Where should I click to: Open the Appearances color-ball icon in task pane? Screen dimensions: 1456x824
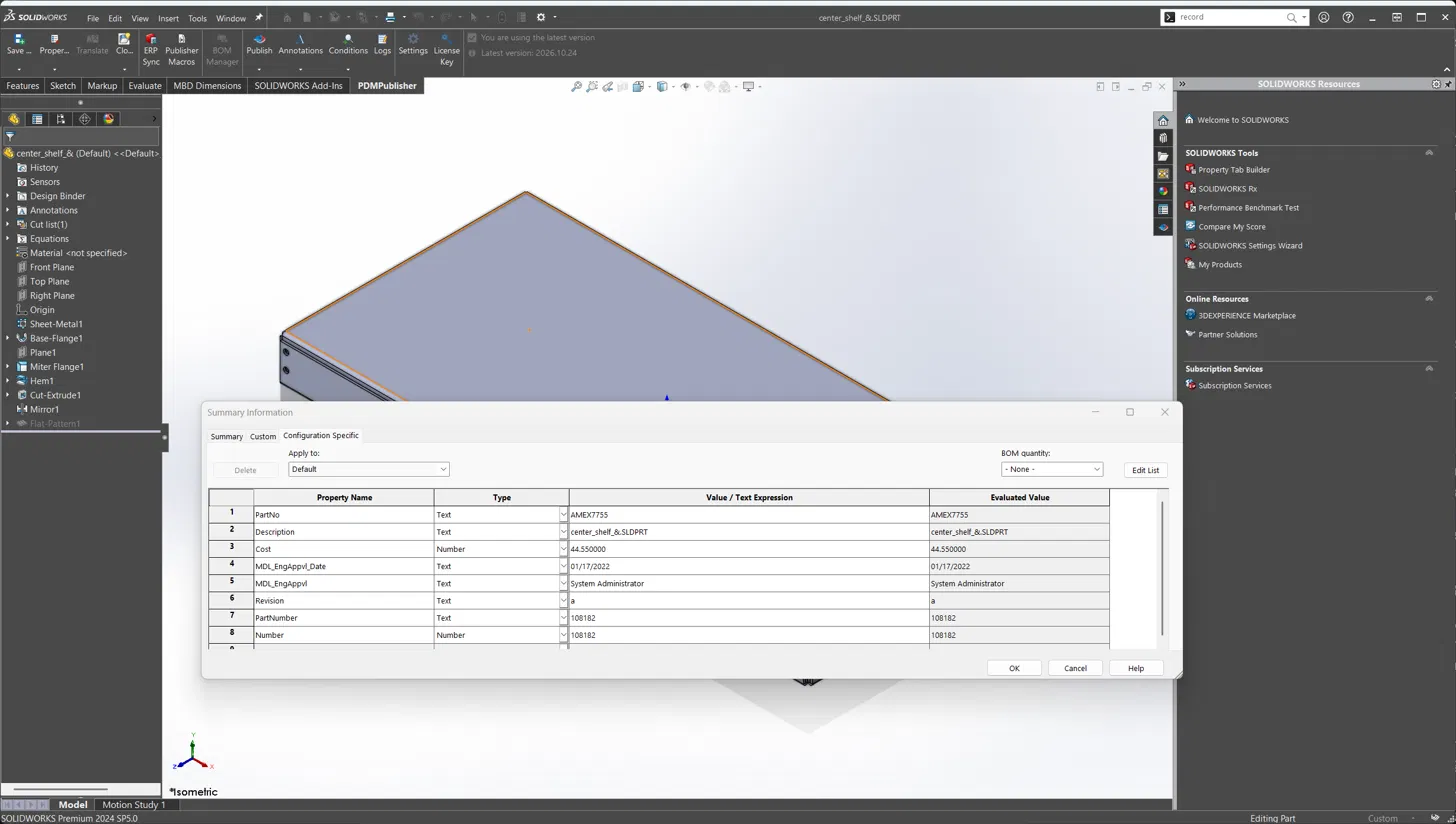tap(1163, 191)
